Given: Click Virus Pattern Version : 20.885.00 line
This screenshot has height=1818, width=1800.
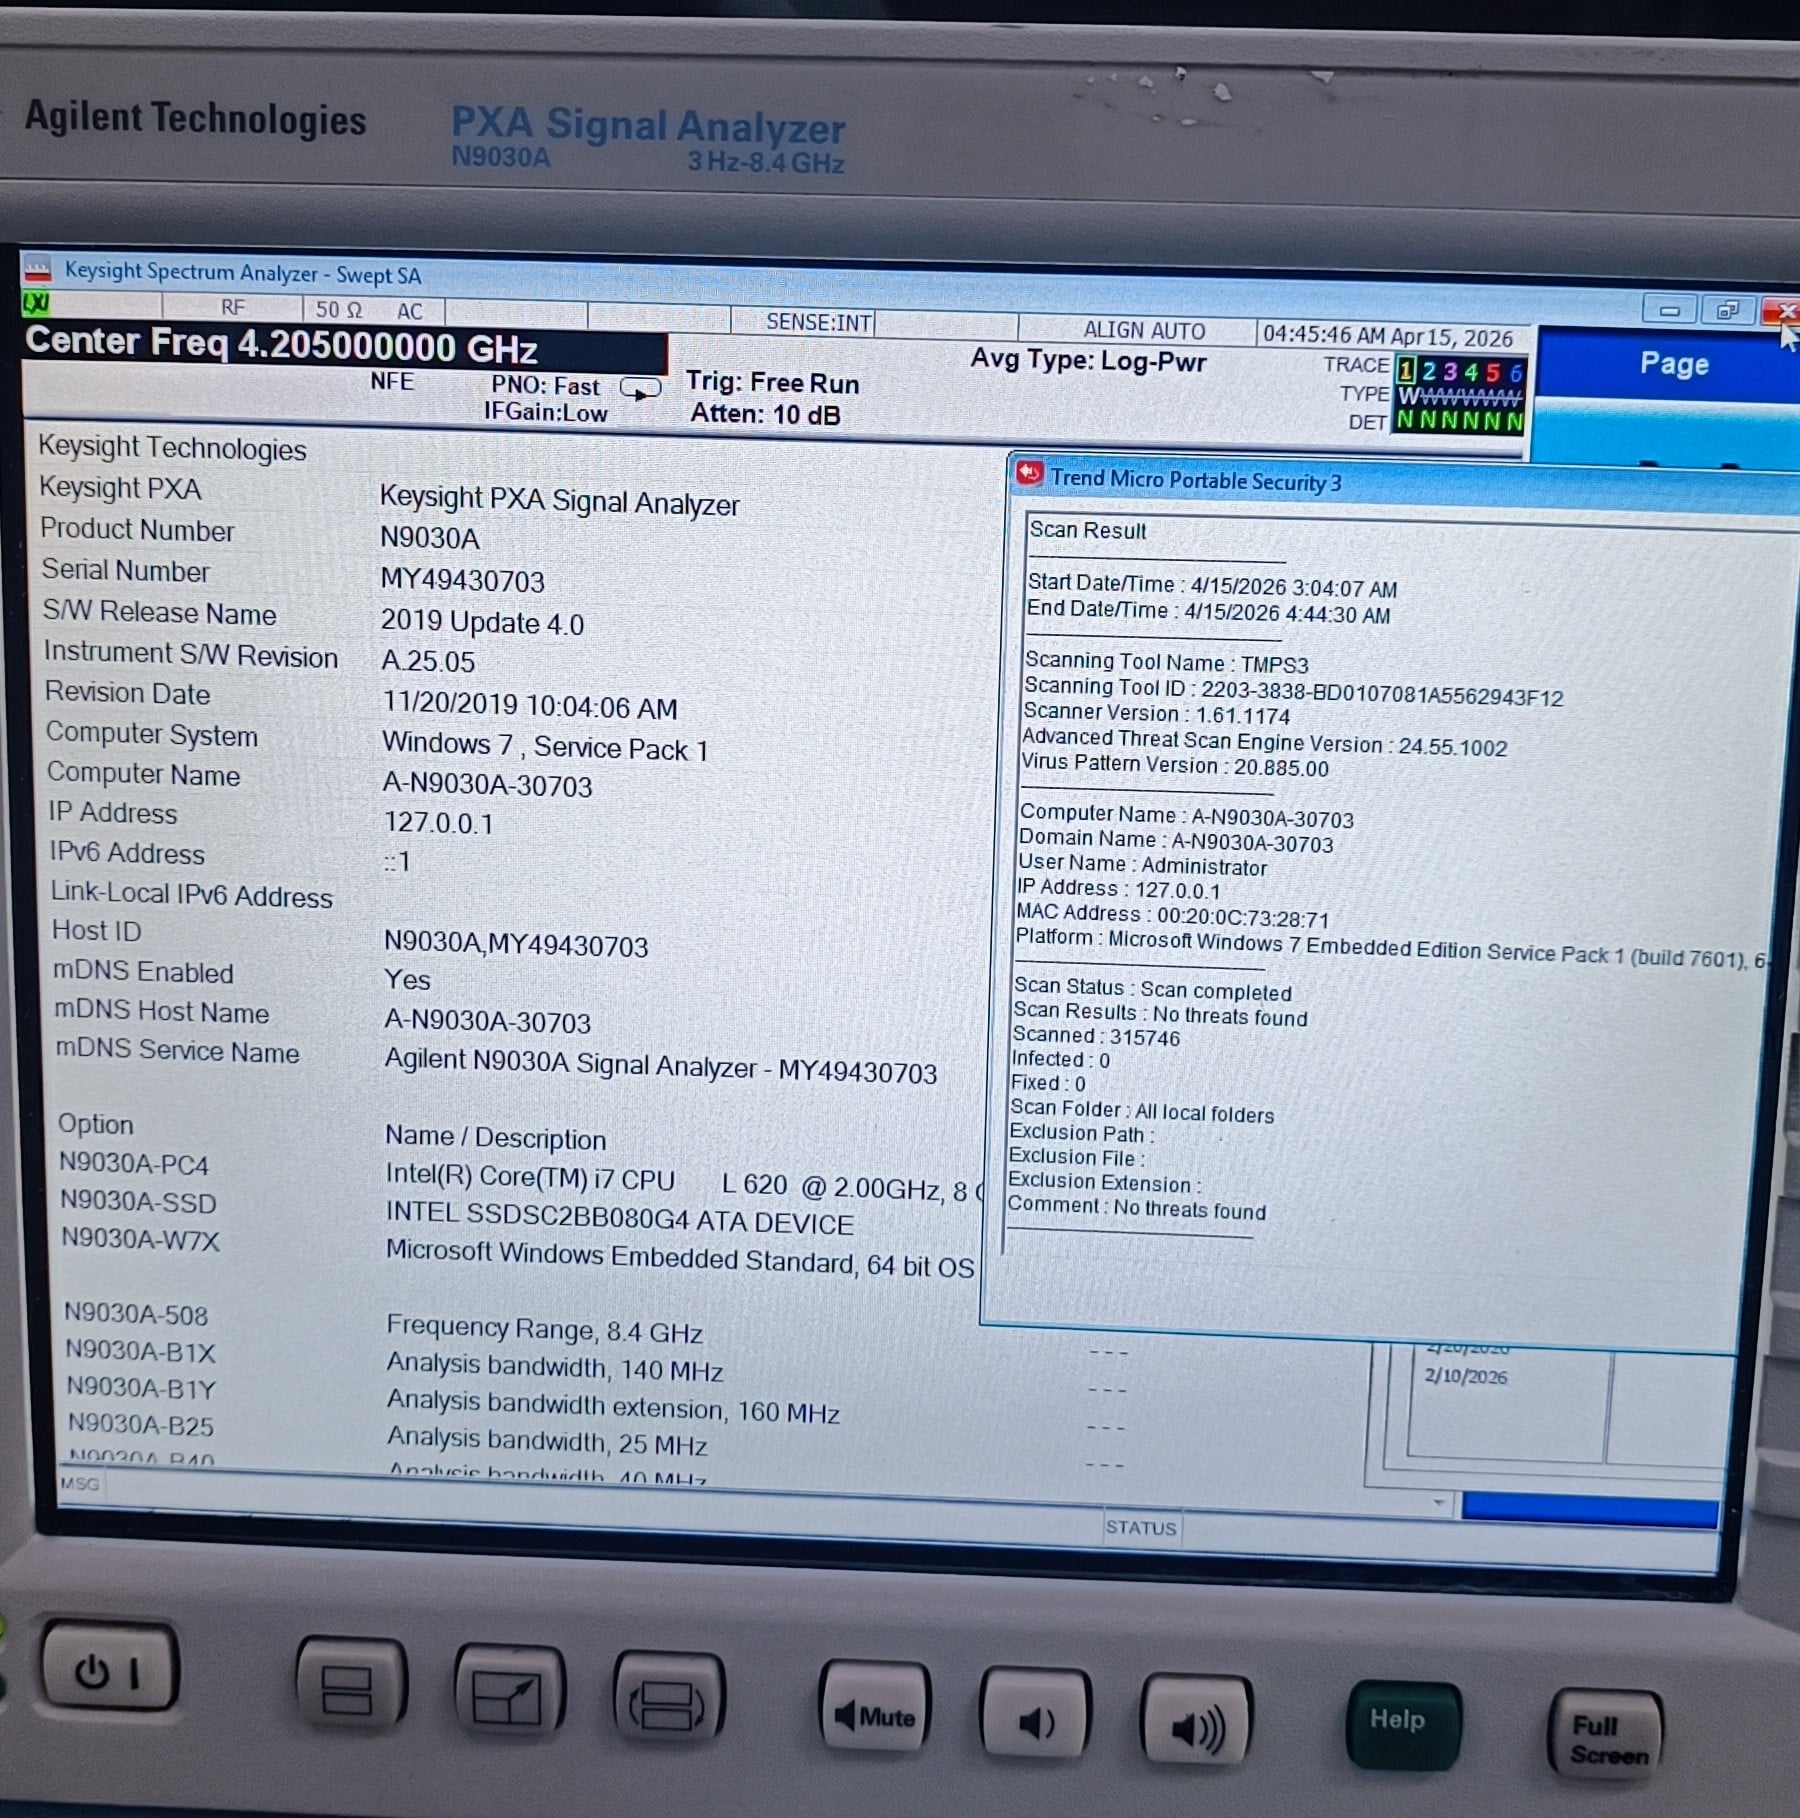Looking at the screenshot, I should pos(1175,765).
